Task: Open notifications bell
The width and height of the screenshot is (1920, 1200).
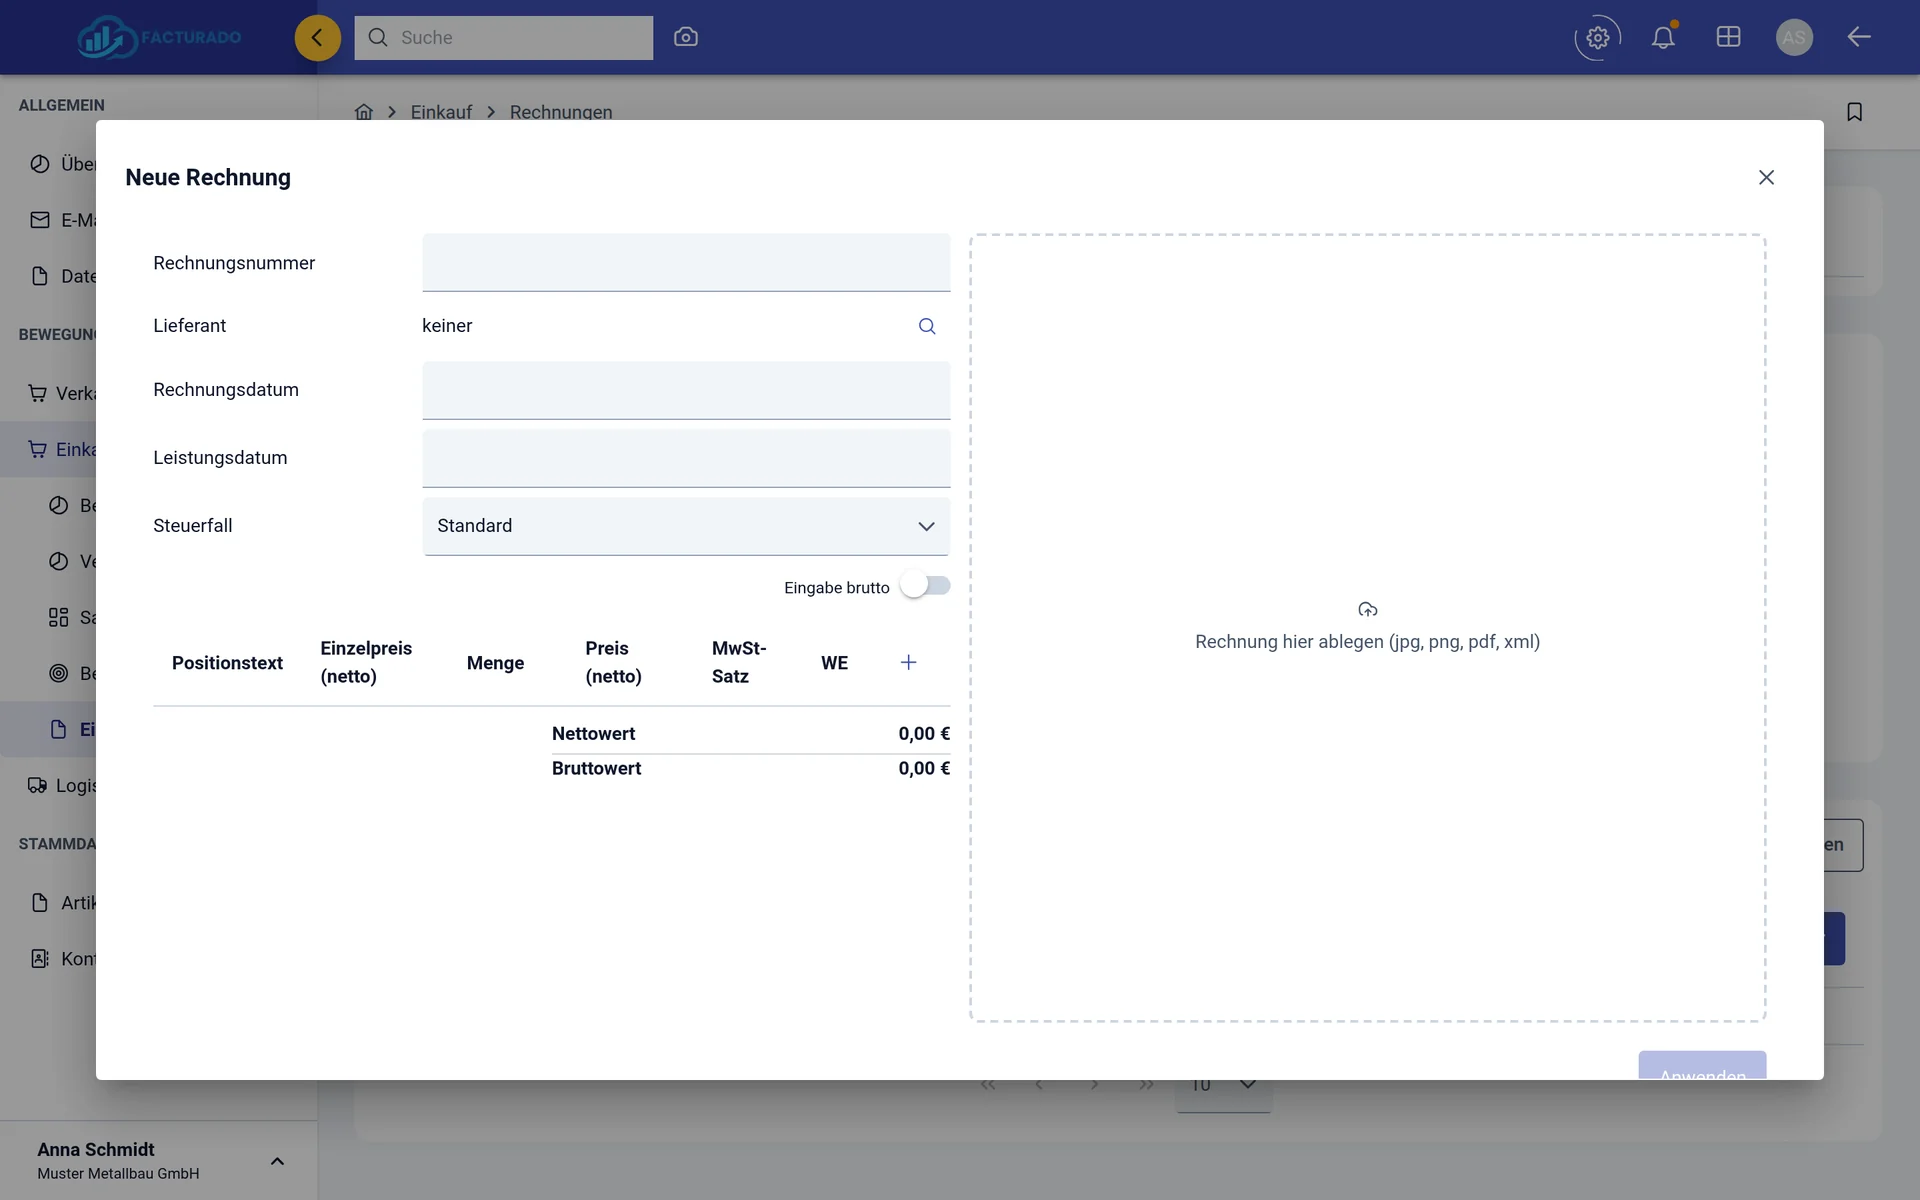Action: [x=1663, y=37]
